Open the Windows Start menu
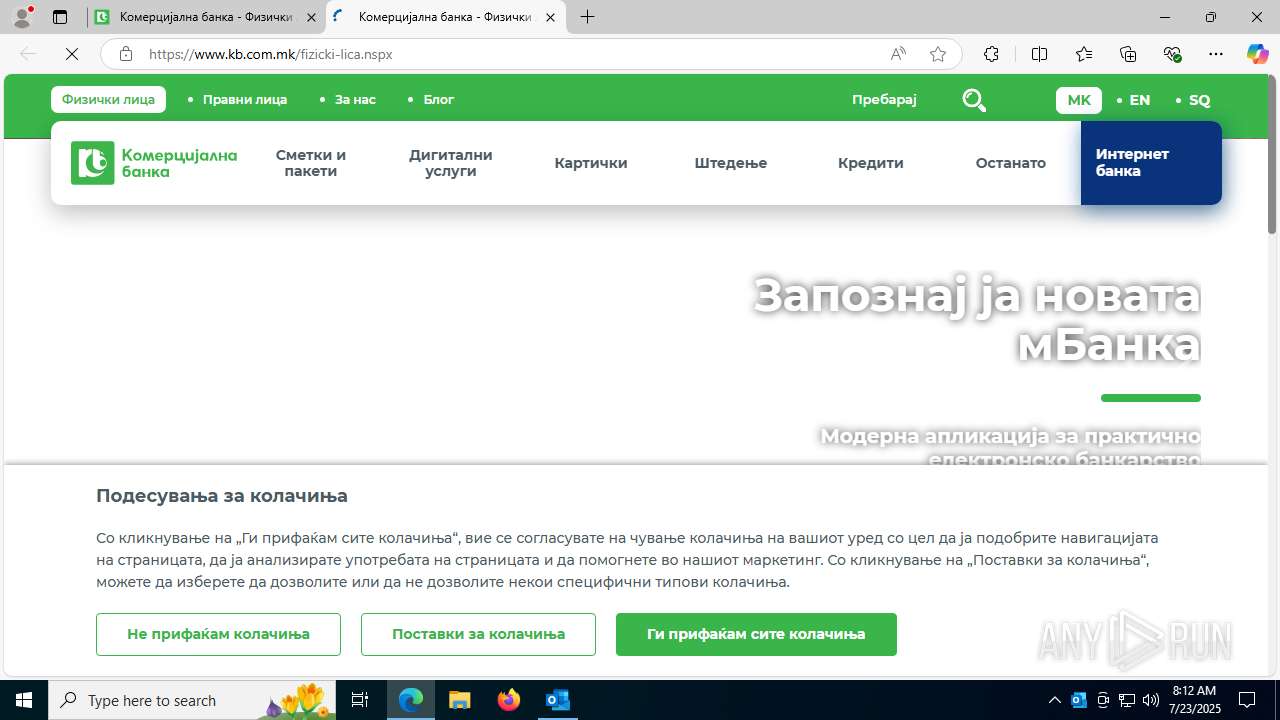 (24, 700)
